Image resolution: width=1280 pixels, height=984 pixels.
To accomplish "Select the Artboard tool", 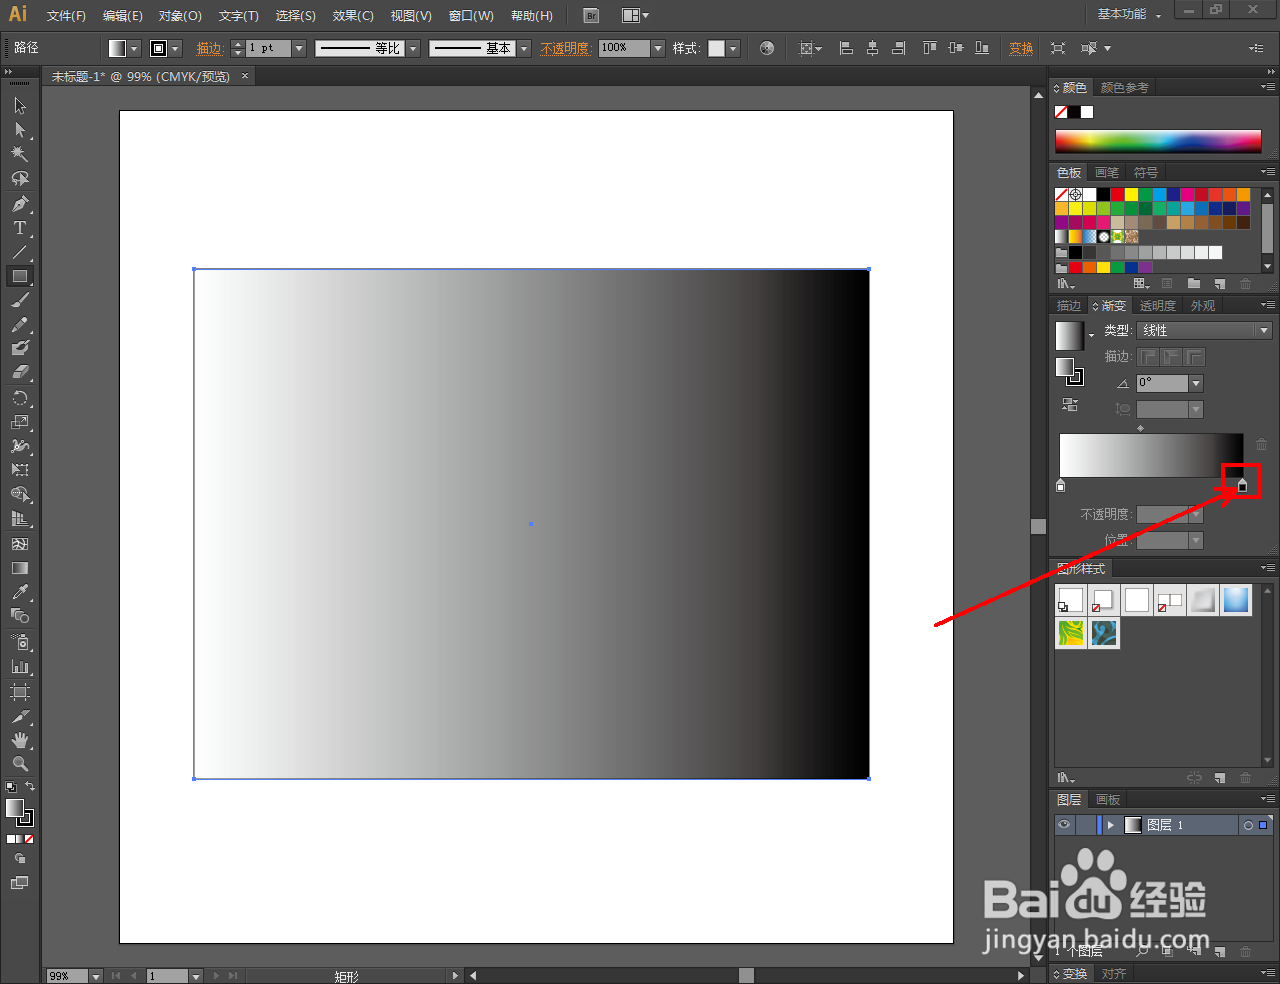I will (19, 692).
